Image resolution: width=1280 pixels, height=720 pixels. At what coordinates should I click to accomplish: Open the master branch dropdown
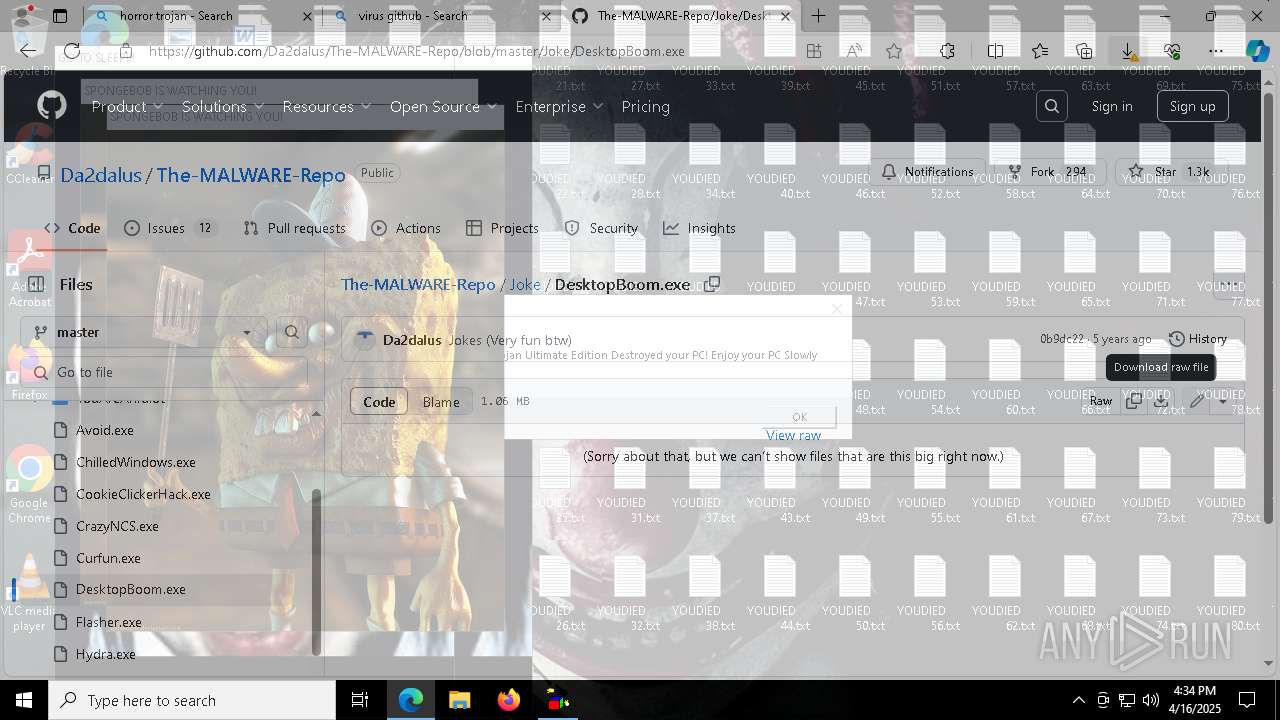[143, 332]
